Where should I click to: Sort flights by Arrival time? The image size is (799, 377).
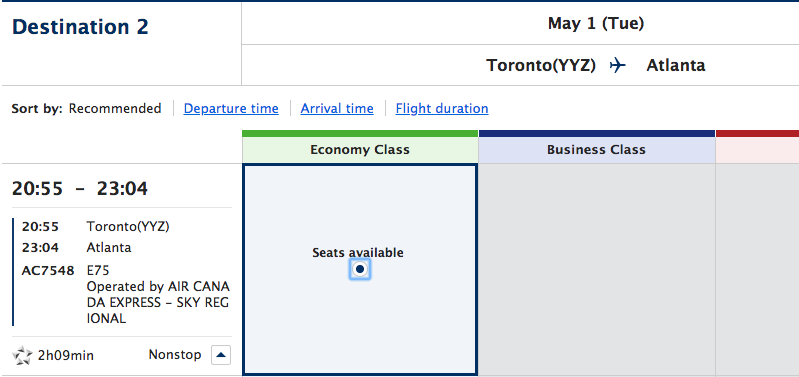pyautogui.click(x=337, y=109)
